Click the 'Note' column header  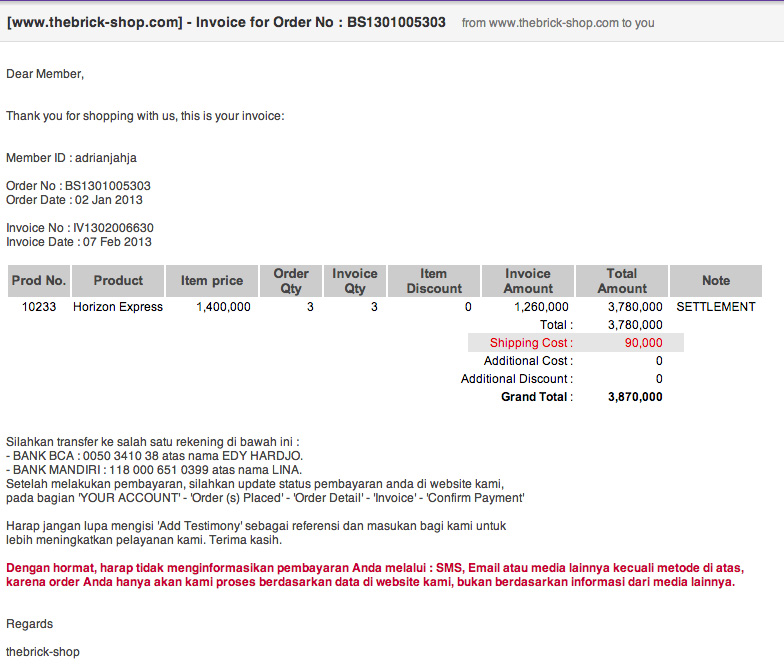pos(716,281)
